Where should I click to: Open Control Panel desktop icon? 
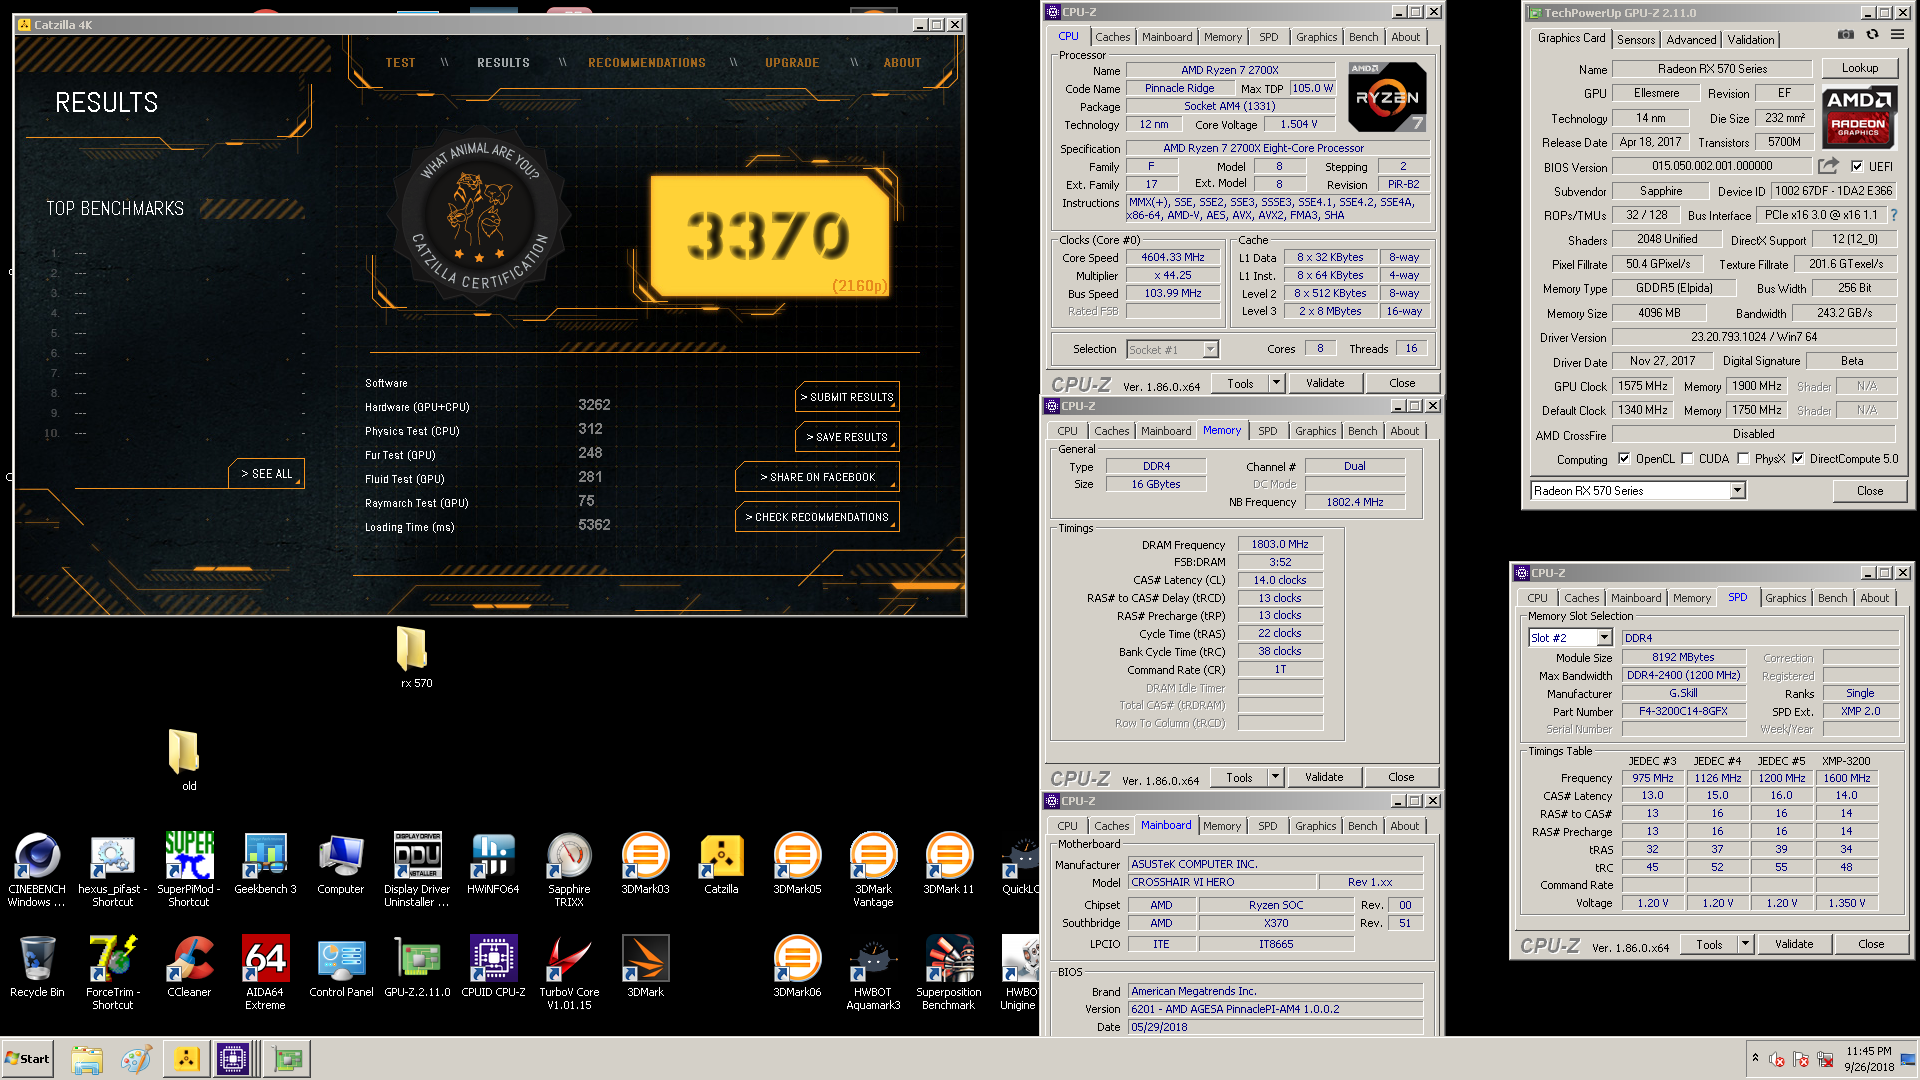pos(341,966)
